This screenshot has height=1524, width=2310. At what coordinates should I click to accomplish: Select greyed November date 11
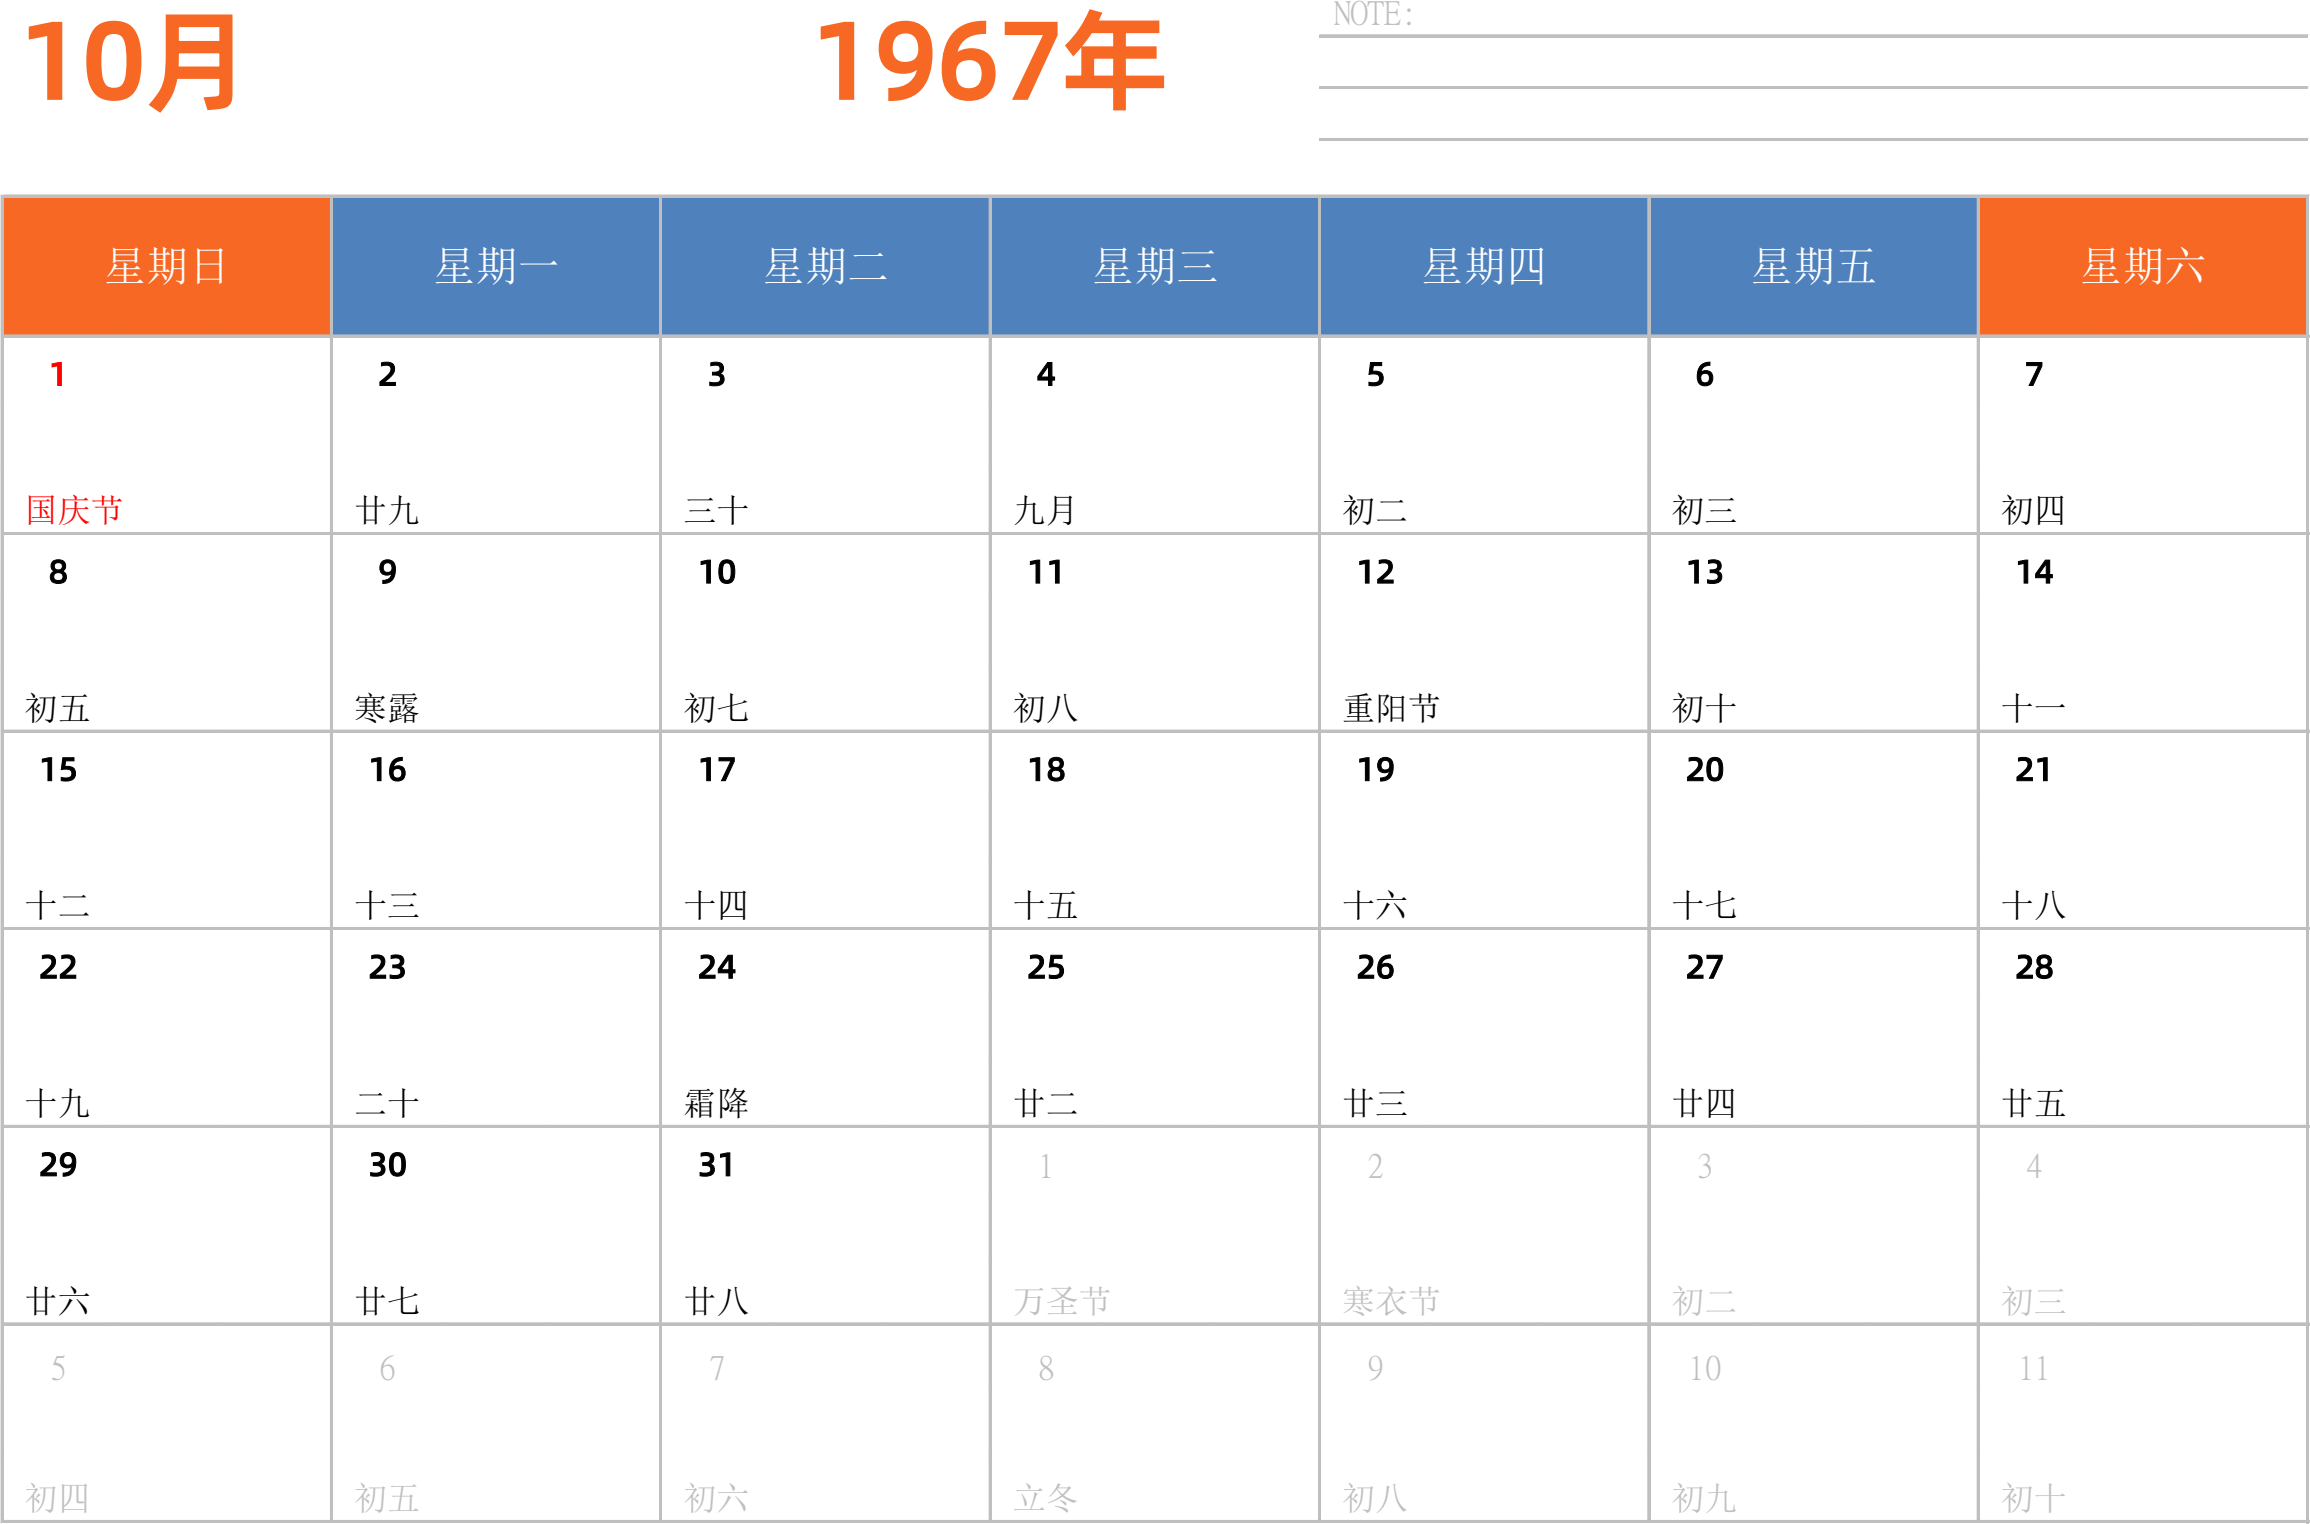click(x=2143, y=1423)
